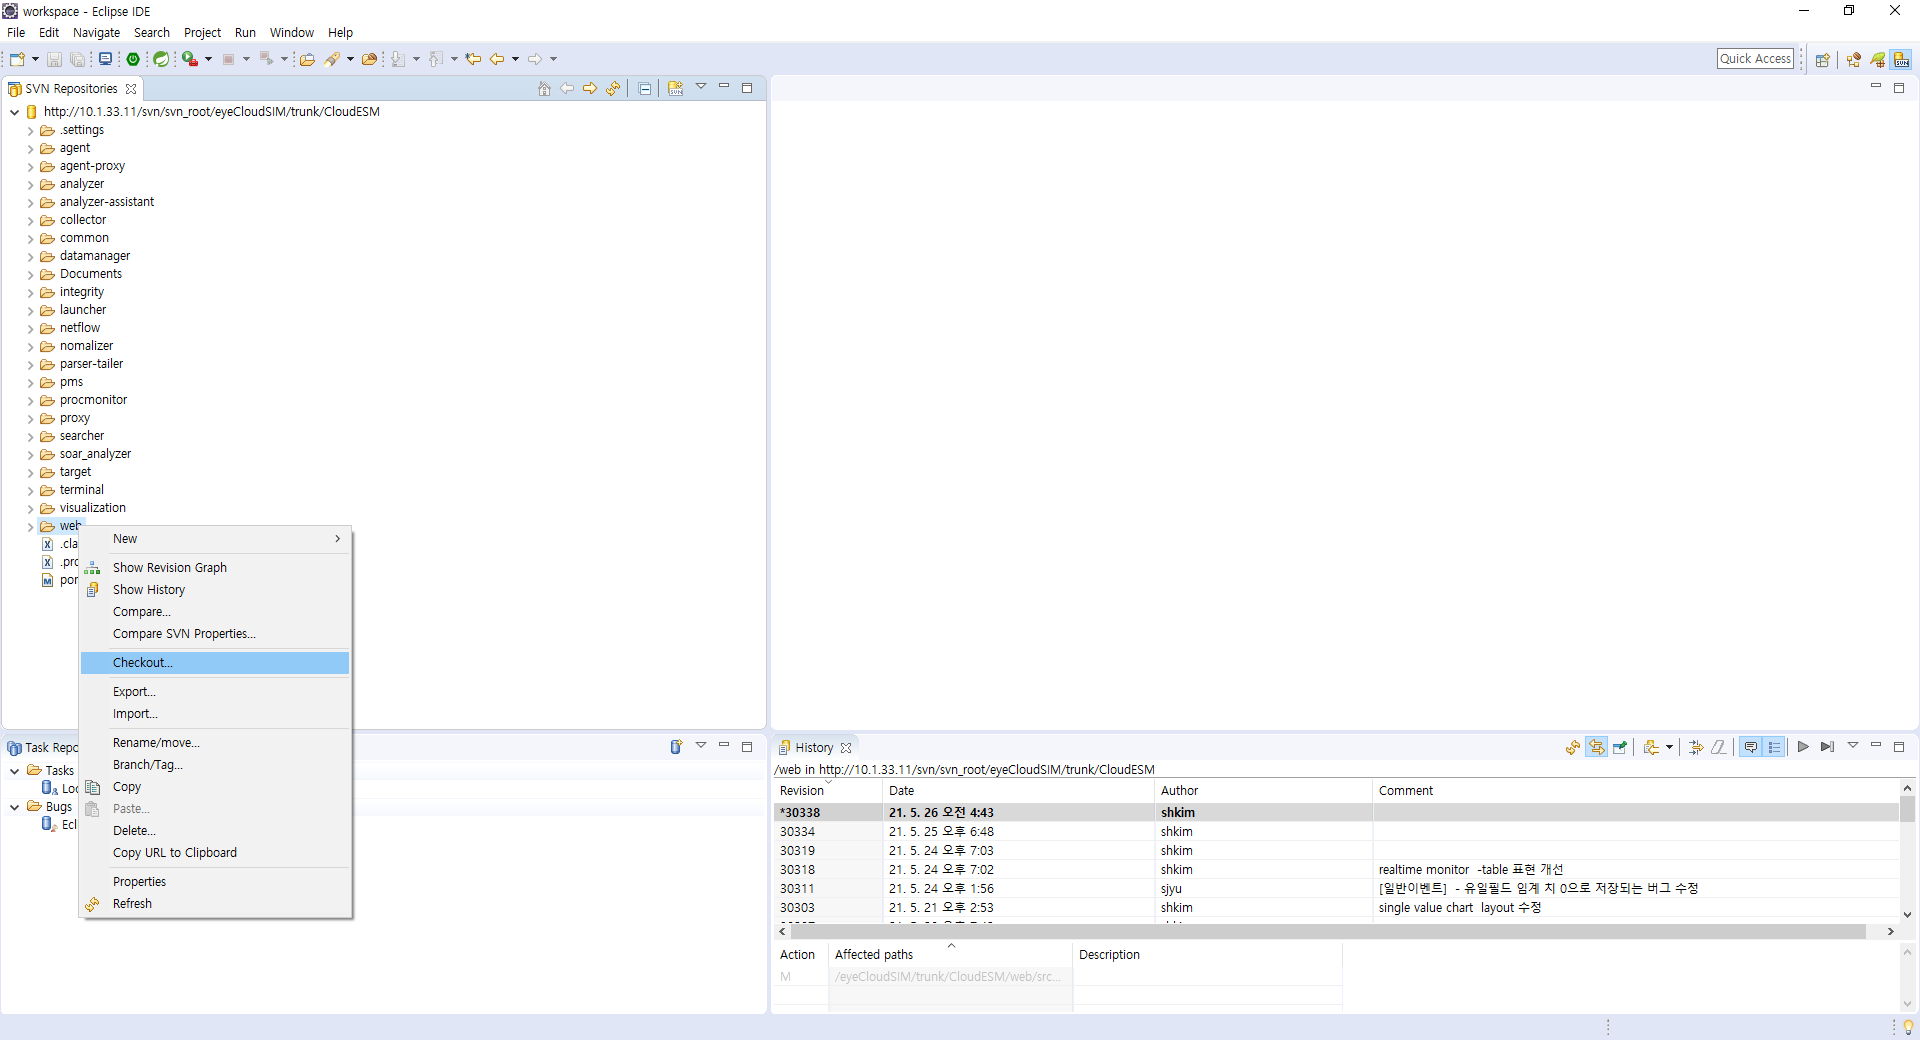Choose Show History in the context menu

click(215, 590)
